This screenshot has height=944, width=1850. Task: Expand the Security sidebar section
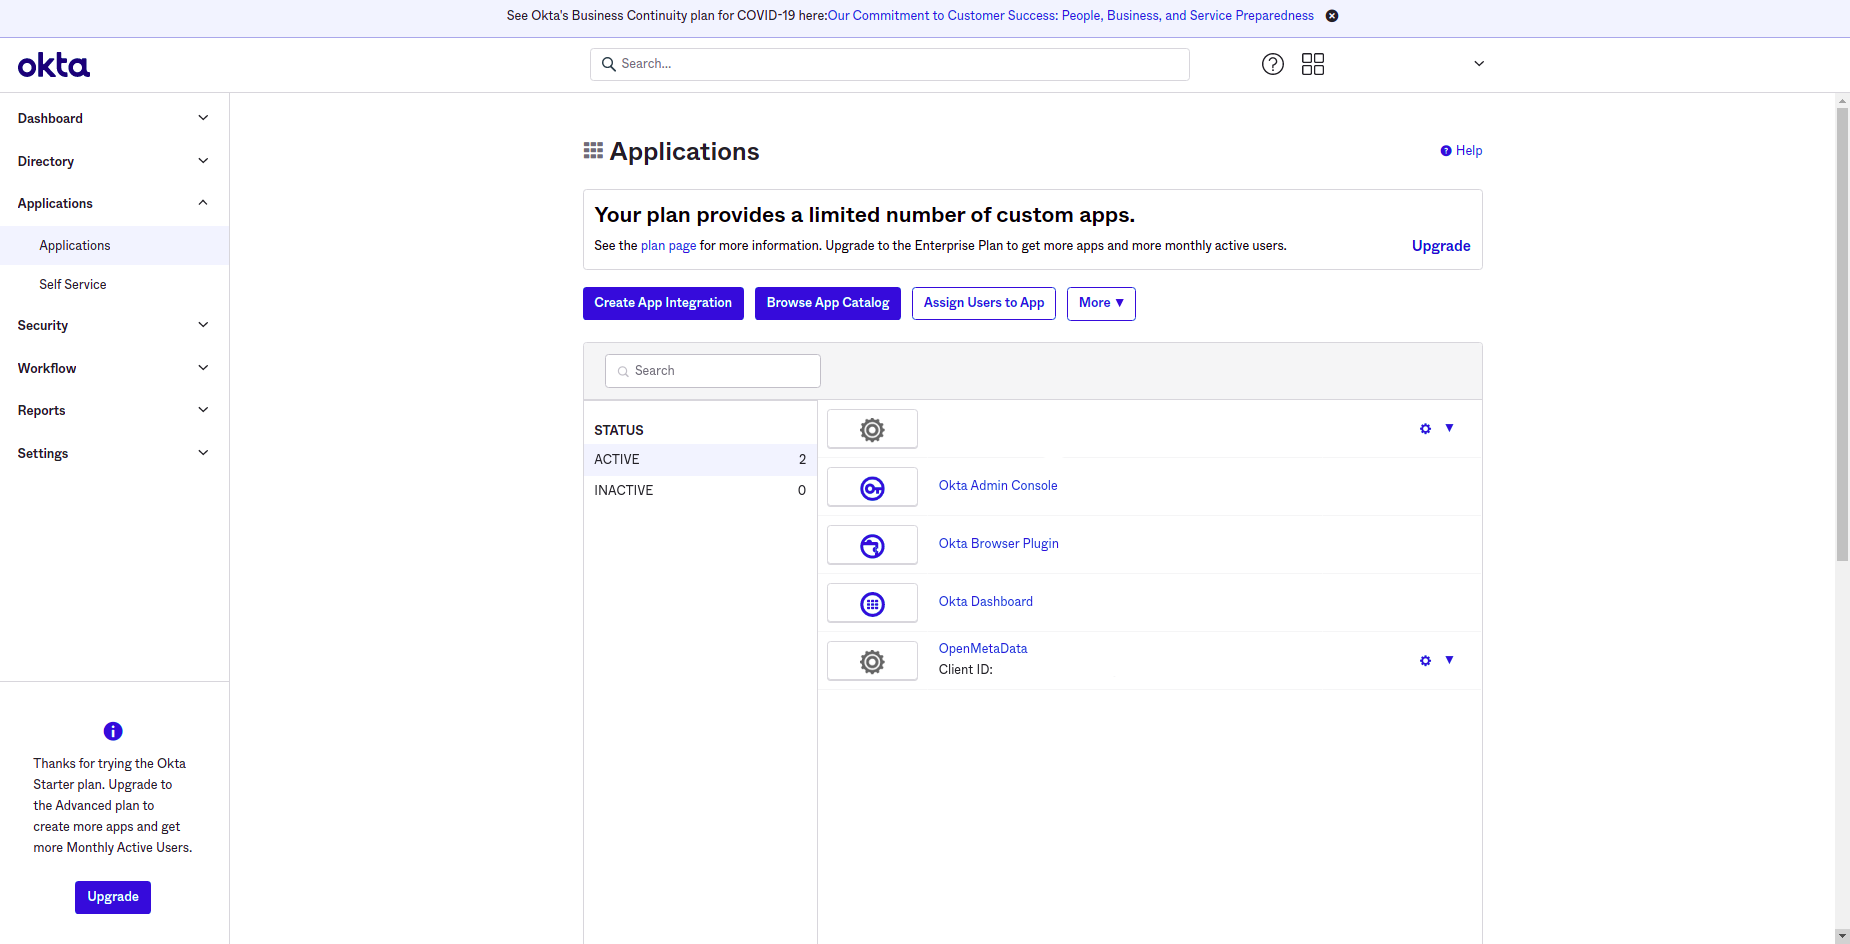(114, 325)
